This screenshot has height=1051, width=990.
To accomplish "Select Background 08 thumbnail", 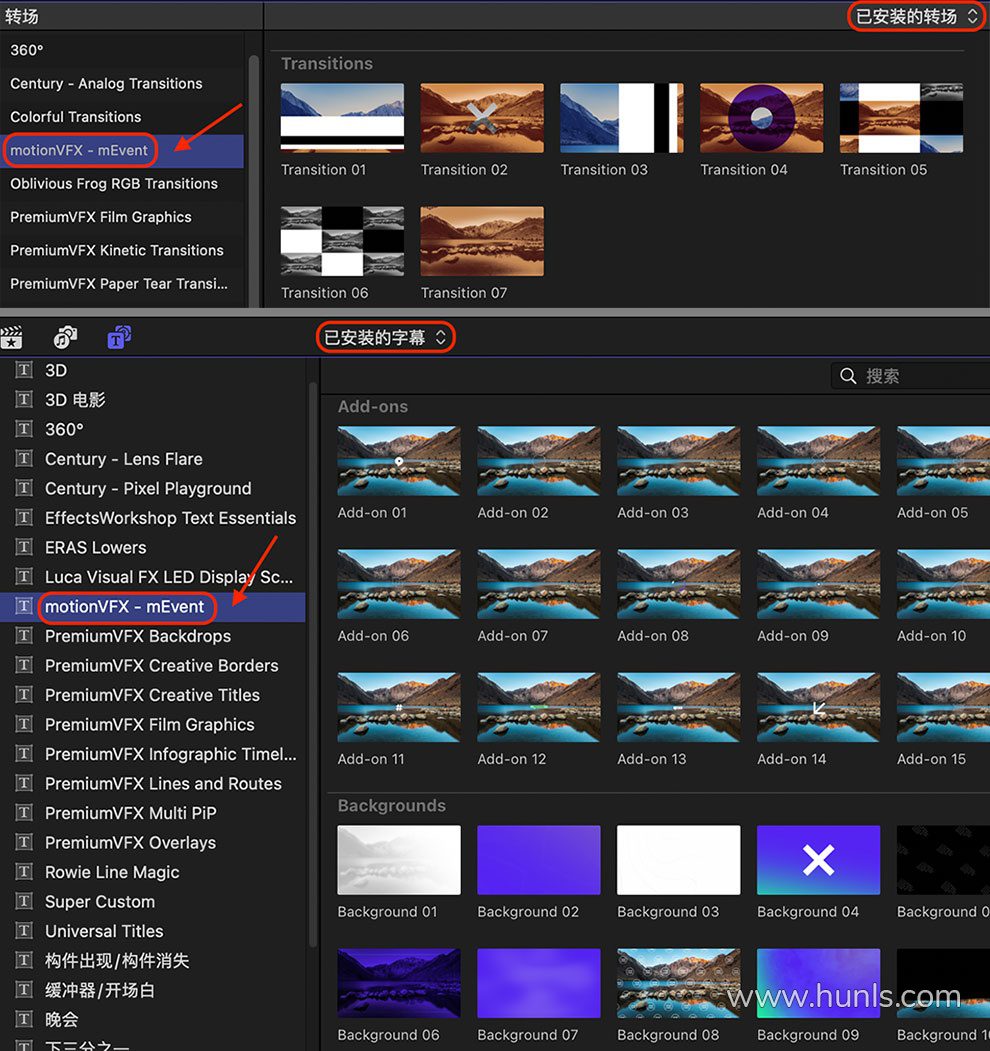I will 678,983.
